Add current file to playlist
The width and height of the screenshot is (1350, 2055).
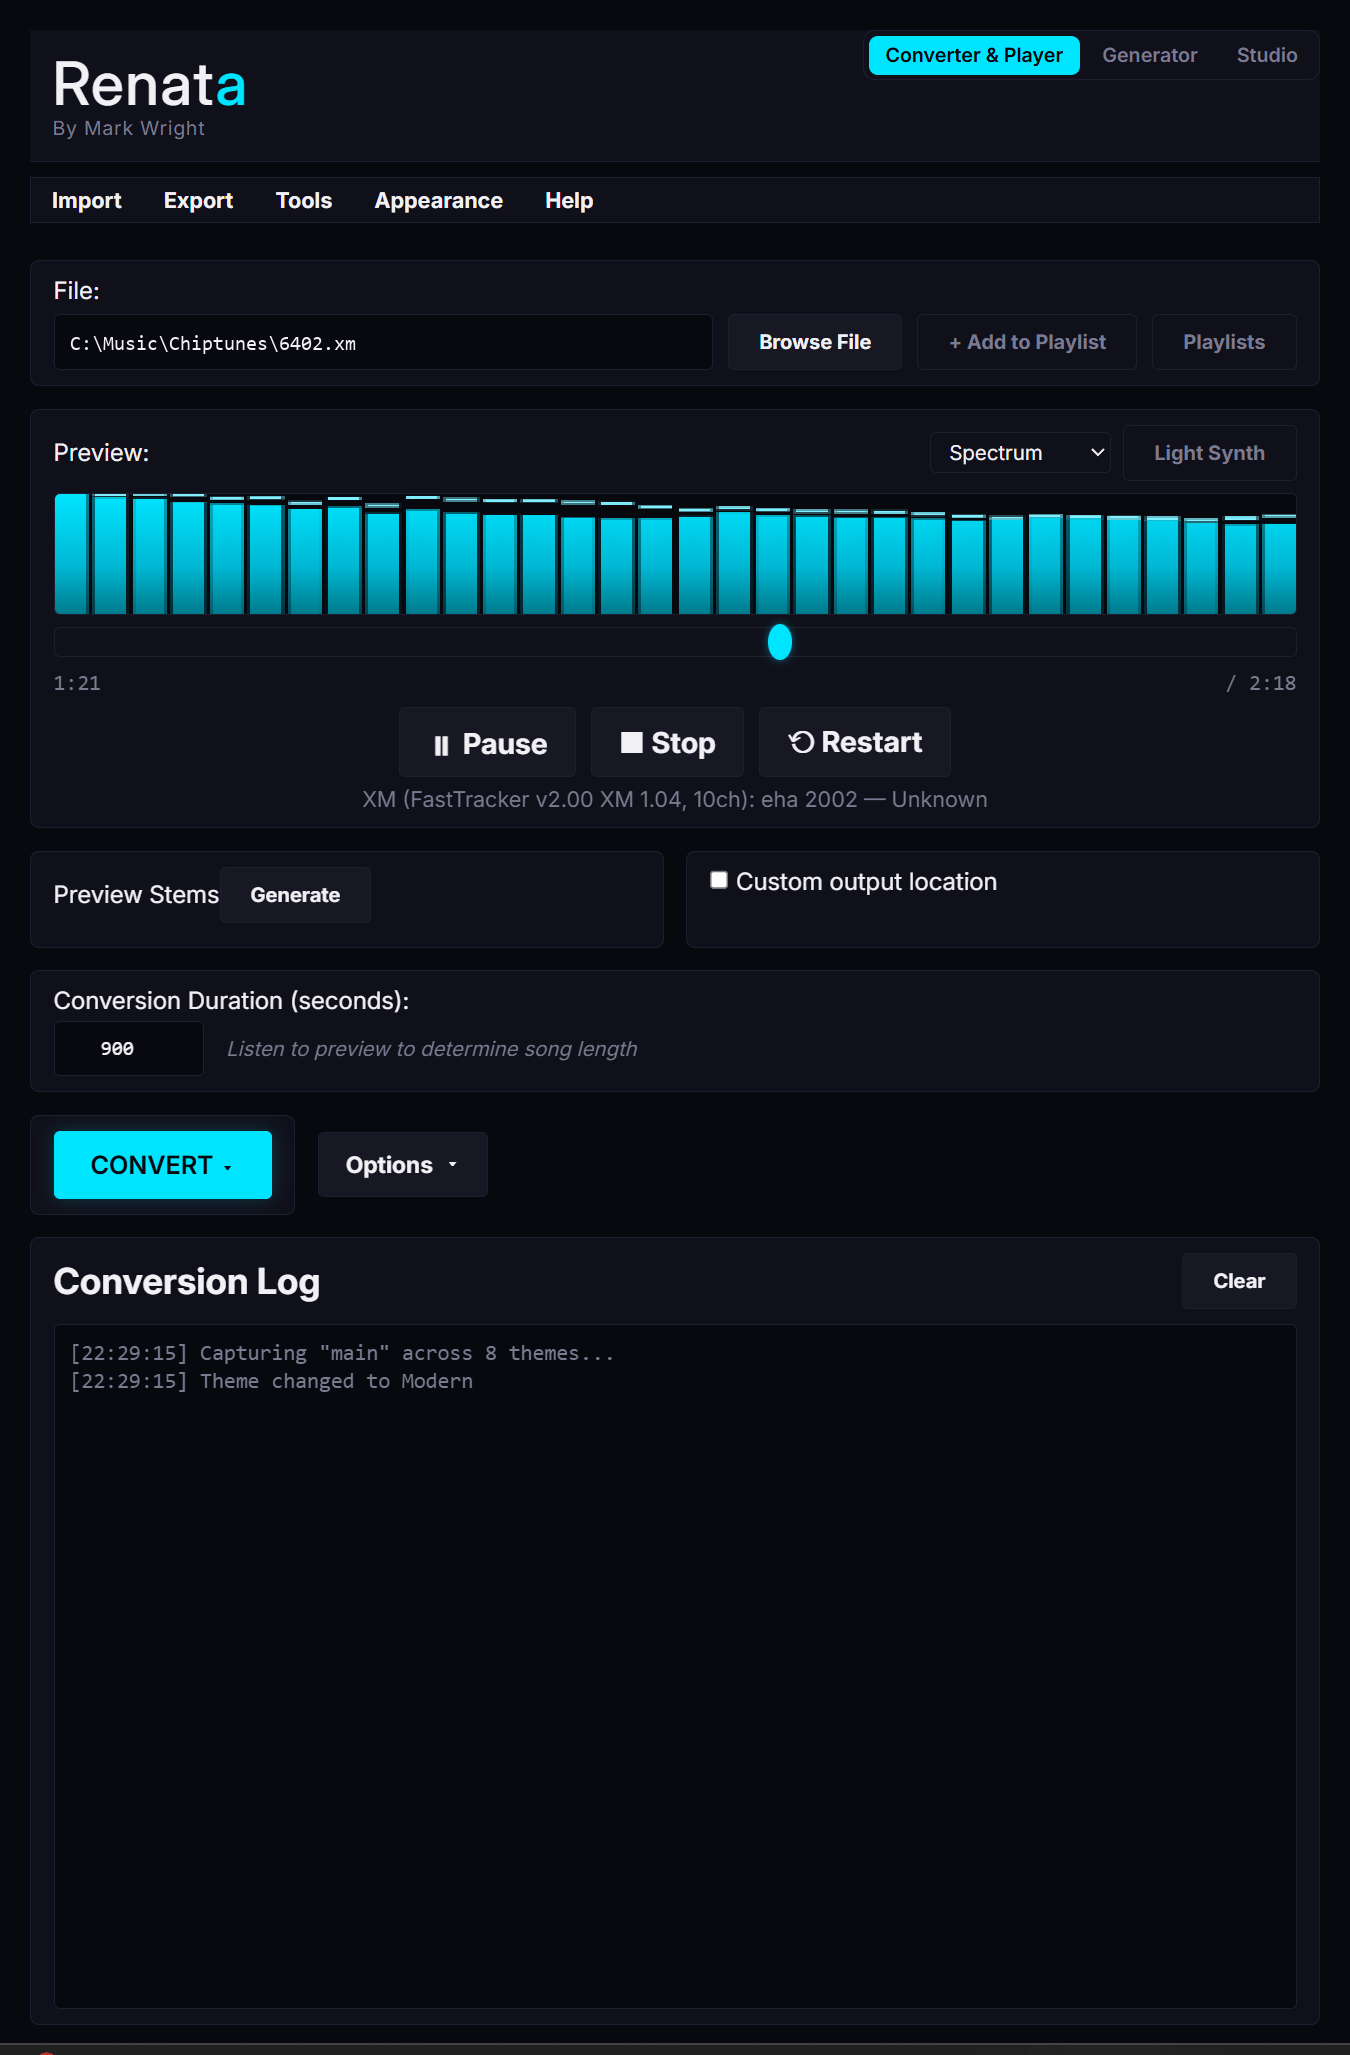tap(1027, 342)
